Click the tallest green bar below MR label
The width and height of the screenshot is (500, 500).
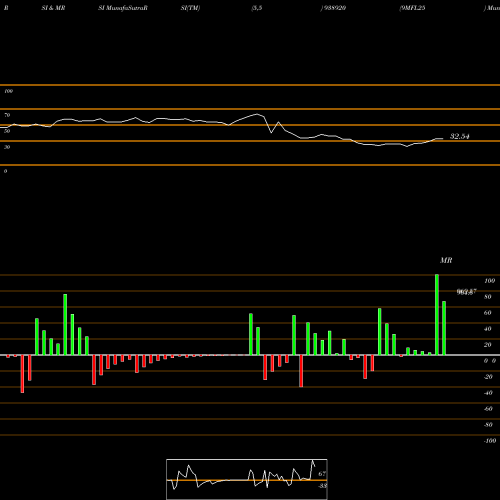click(437, 315)
